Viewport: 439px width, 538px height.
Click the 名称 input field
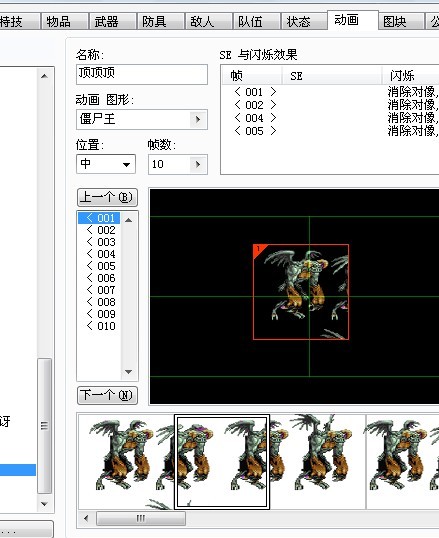tap(142, 74)
